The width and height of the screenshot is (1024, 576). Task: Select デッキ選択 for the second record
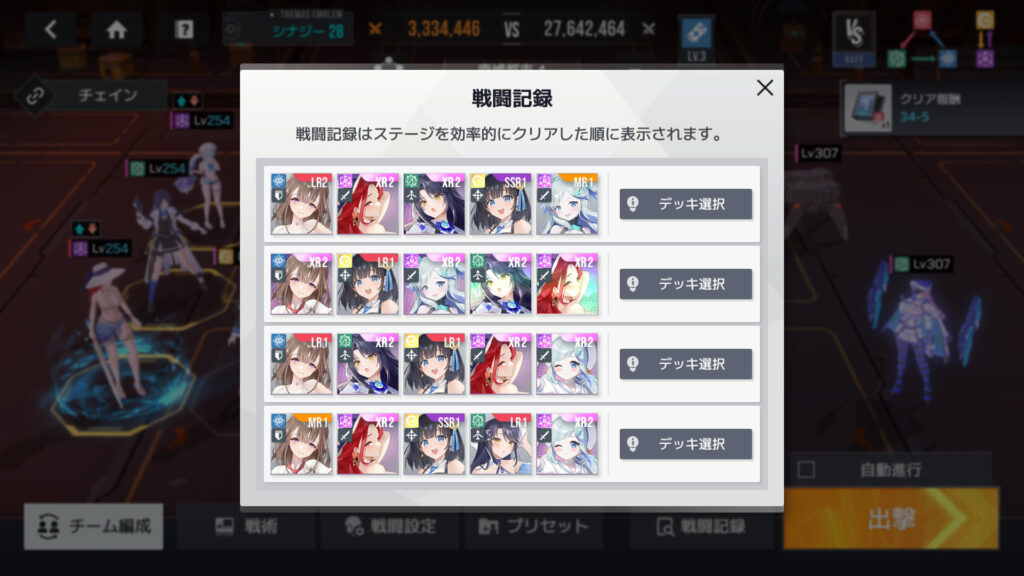[686, 284]
